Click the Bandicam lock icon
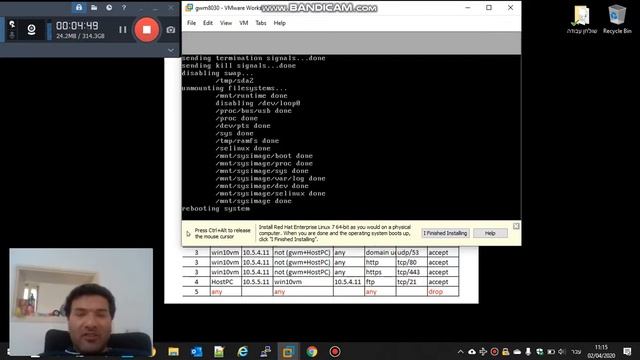The width and height of the screenshot is (640, 360). point(79,7)
